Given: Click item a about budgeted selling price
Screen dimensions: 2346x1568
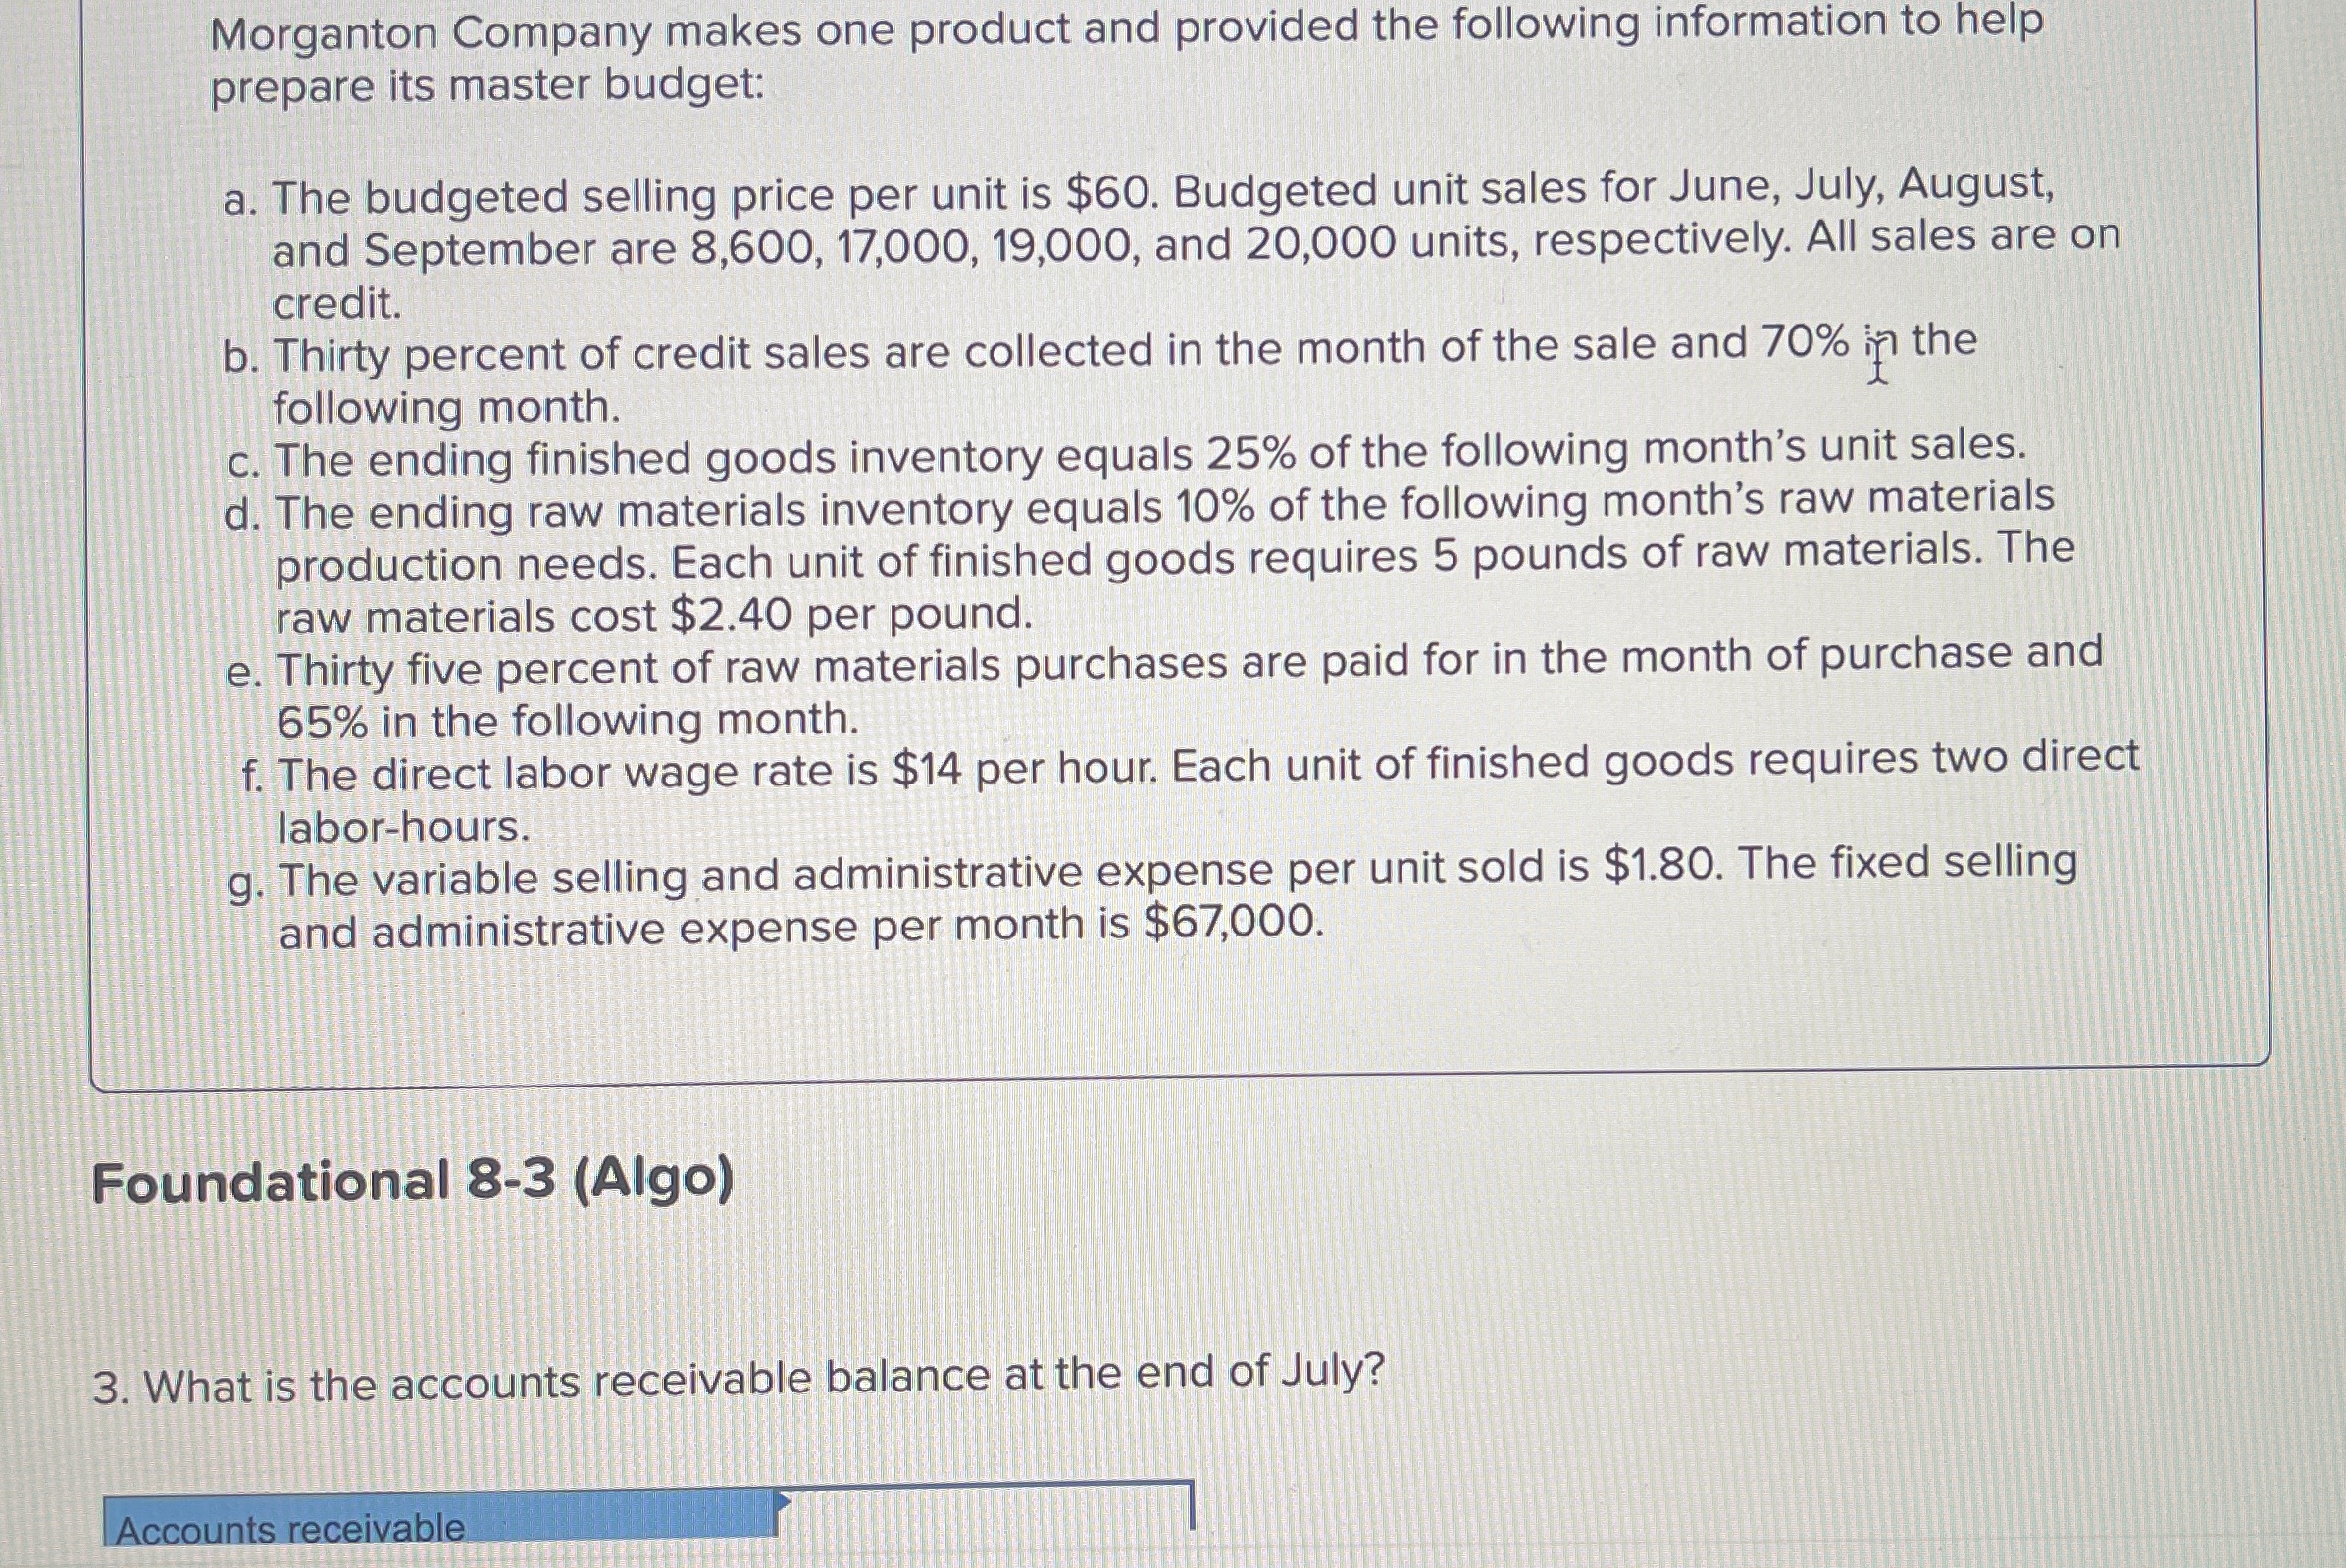Looking at the screenshot, I should [x=1170, y=244].
